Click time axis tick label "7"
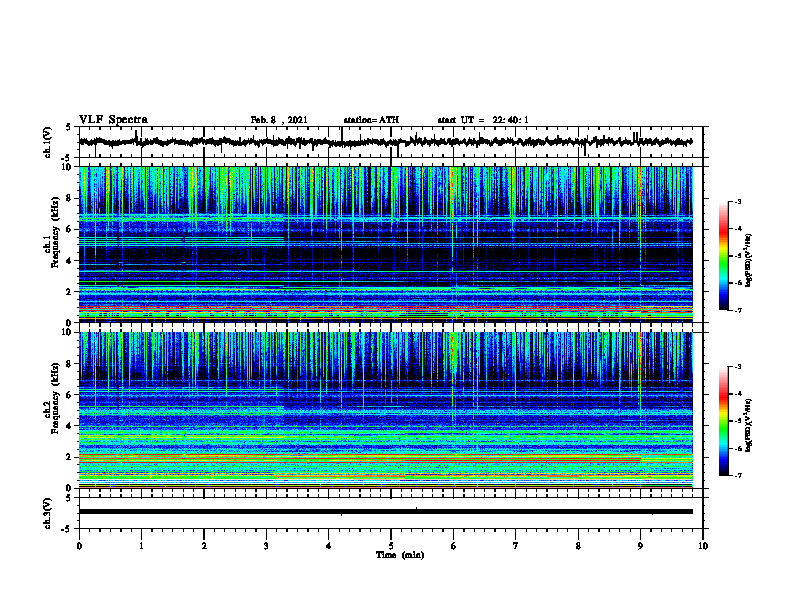Screen dimensions: 792x612 coord(516,546)
